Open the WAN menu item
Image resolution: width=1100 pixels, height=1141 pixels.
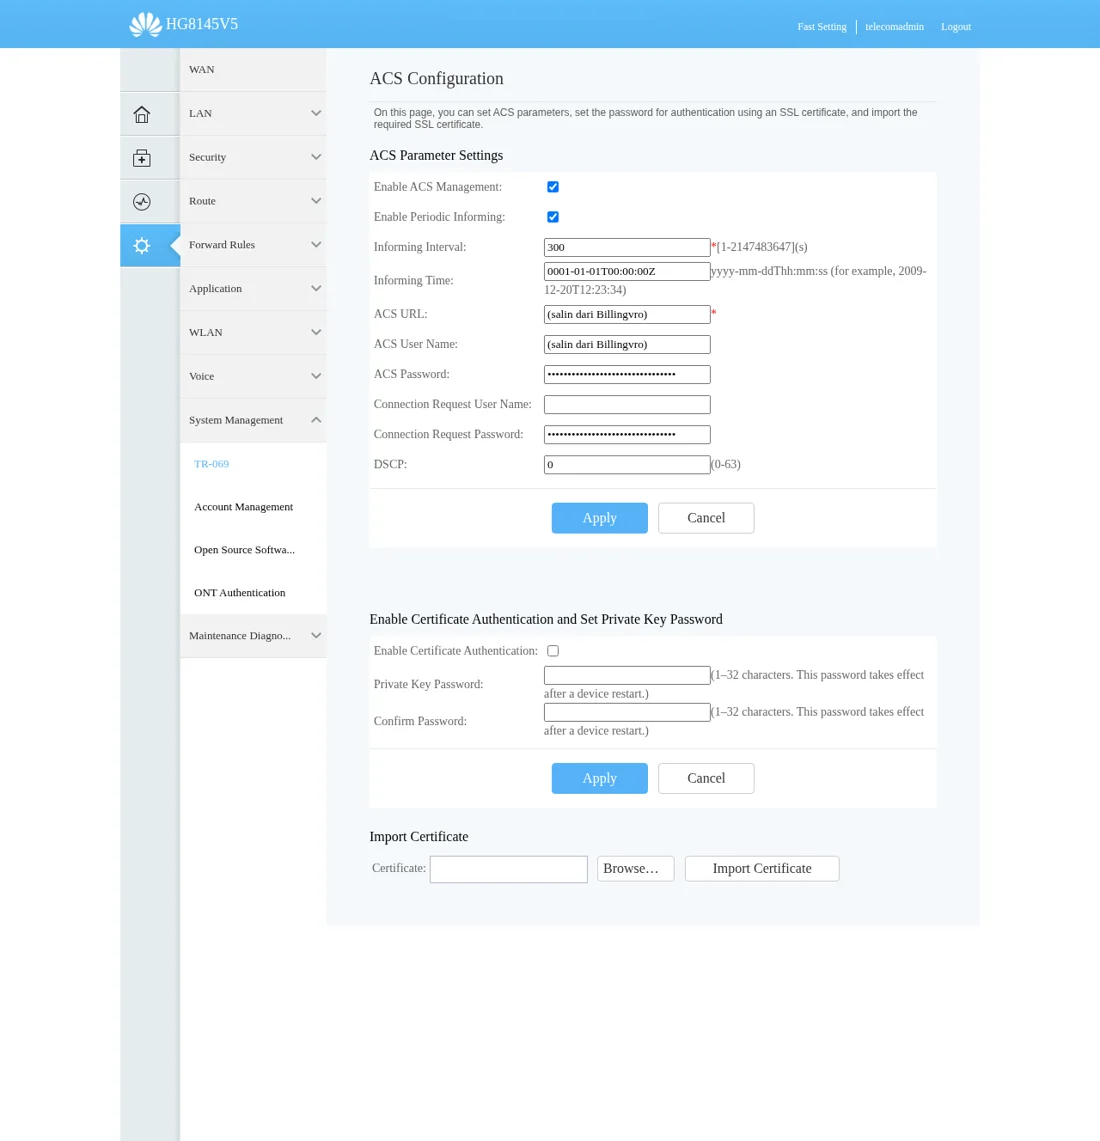click(252, 69)
